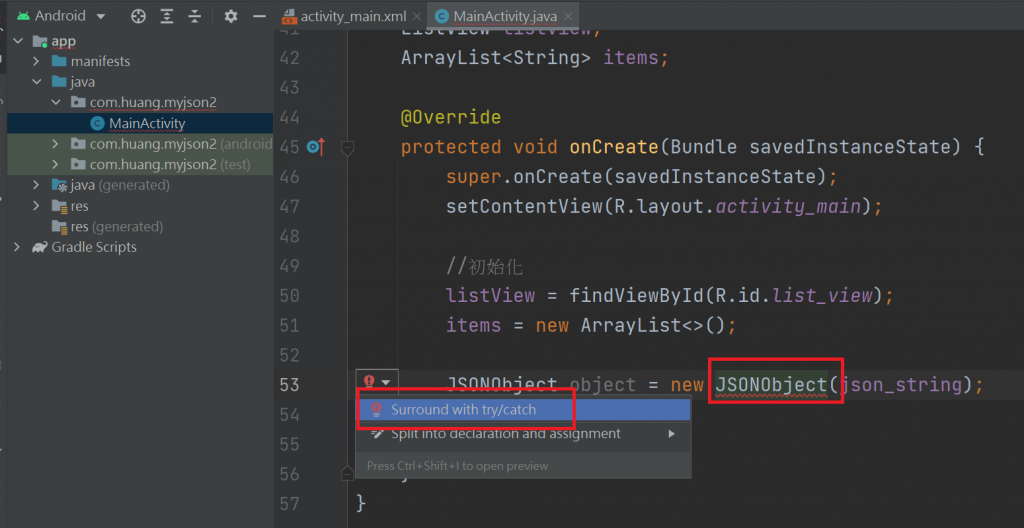Expand Gradle Scripts node
The width and height of the screenshot is (1024, 528).
click(x=18, y=247)
